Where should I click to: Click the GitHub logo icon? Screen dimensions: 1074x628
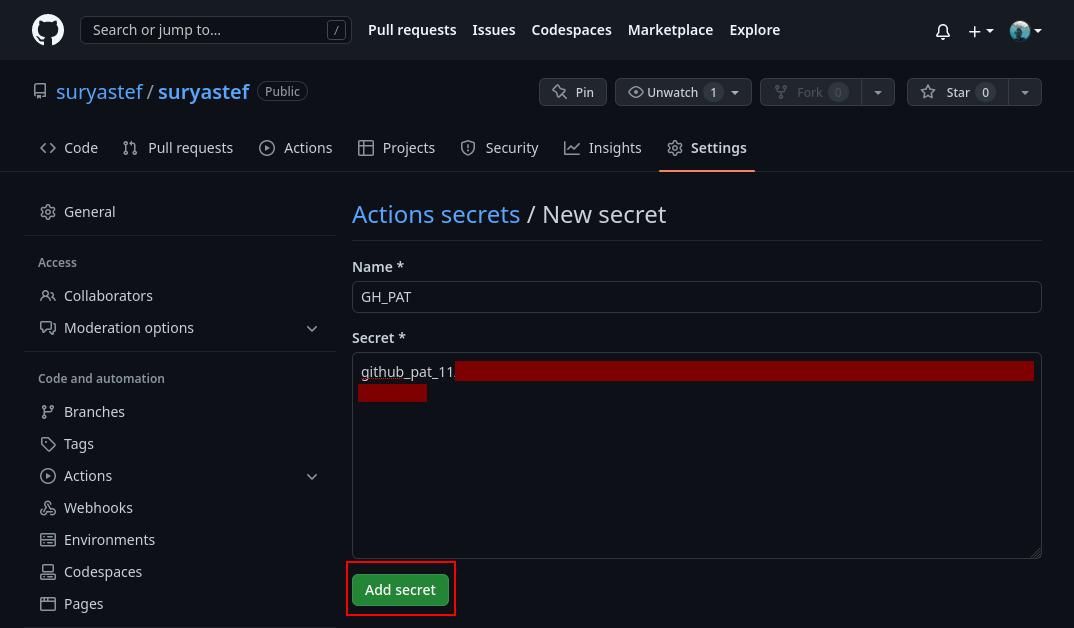tap(48, 30)
